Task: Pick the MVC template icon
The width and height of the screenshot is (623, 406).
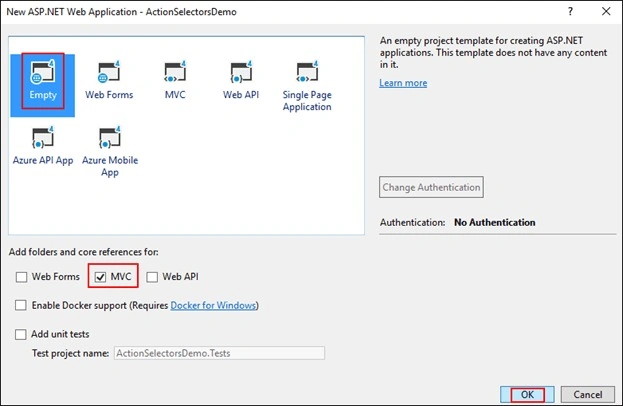Action: [175, 72]
